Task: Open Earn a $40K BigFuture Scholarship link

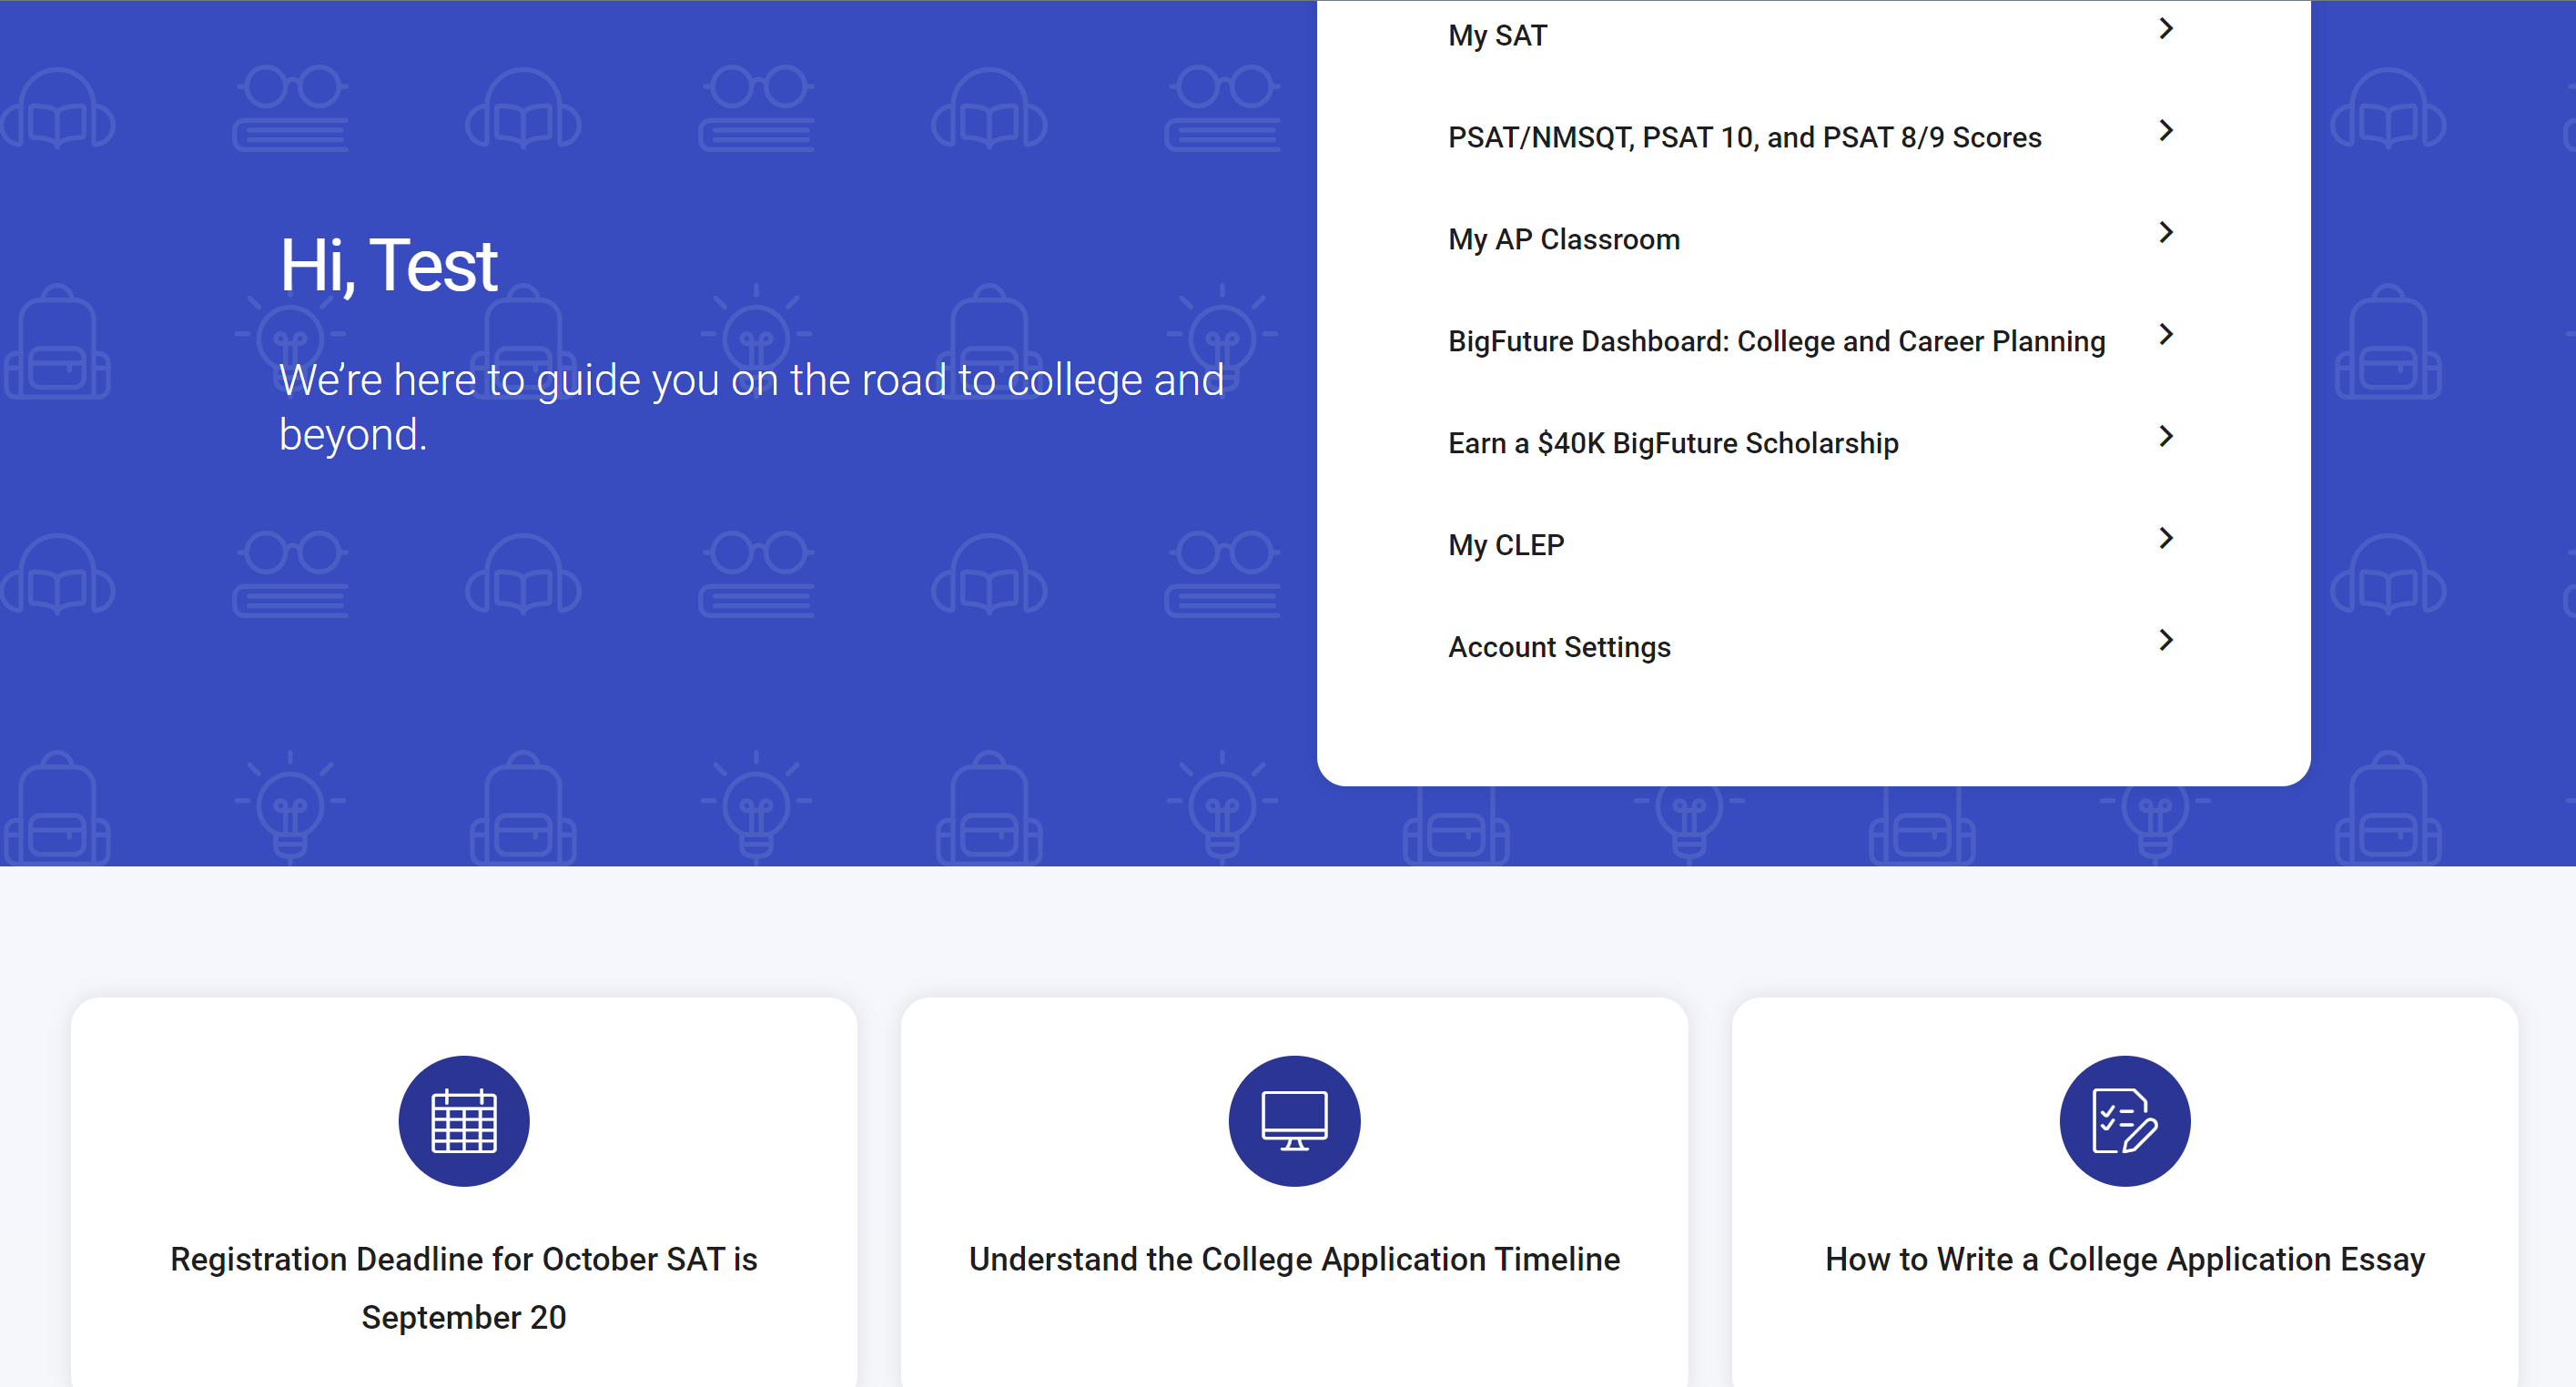Action: (x=1673, y=444)
